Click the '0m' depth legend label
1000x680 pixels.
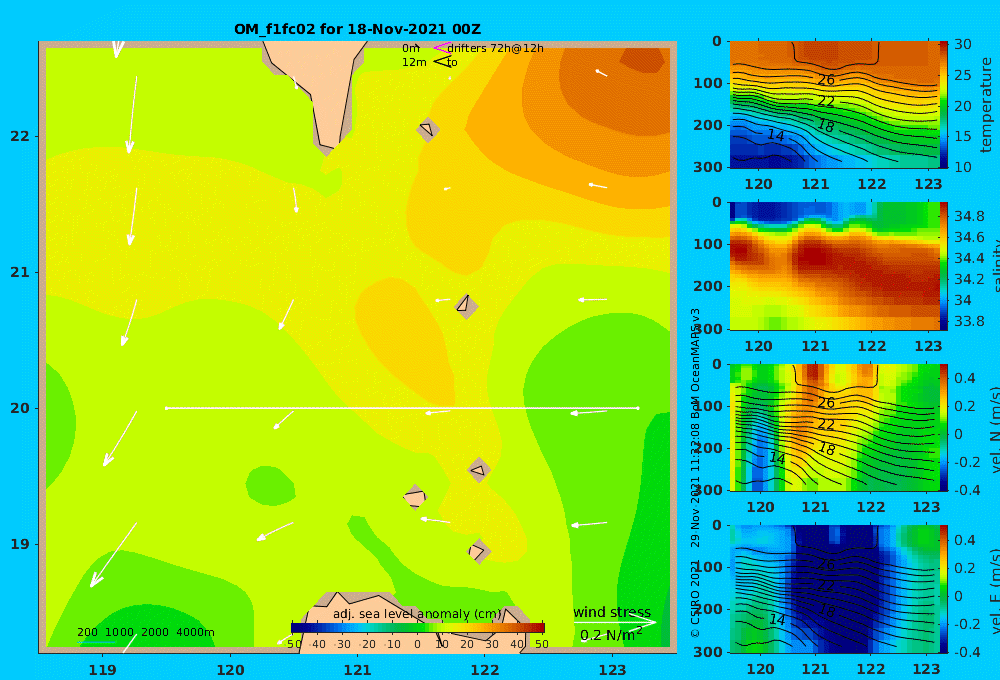point(411,48)
